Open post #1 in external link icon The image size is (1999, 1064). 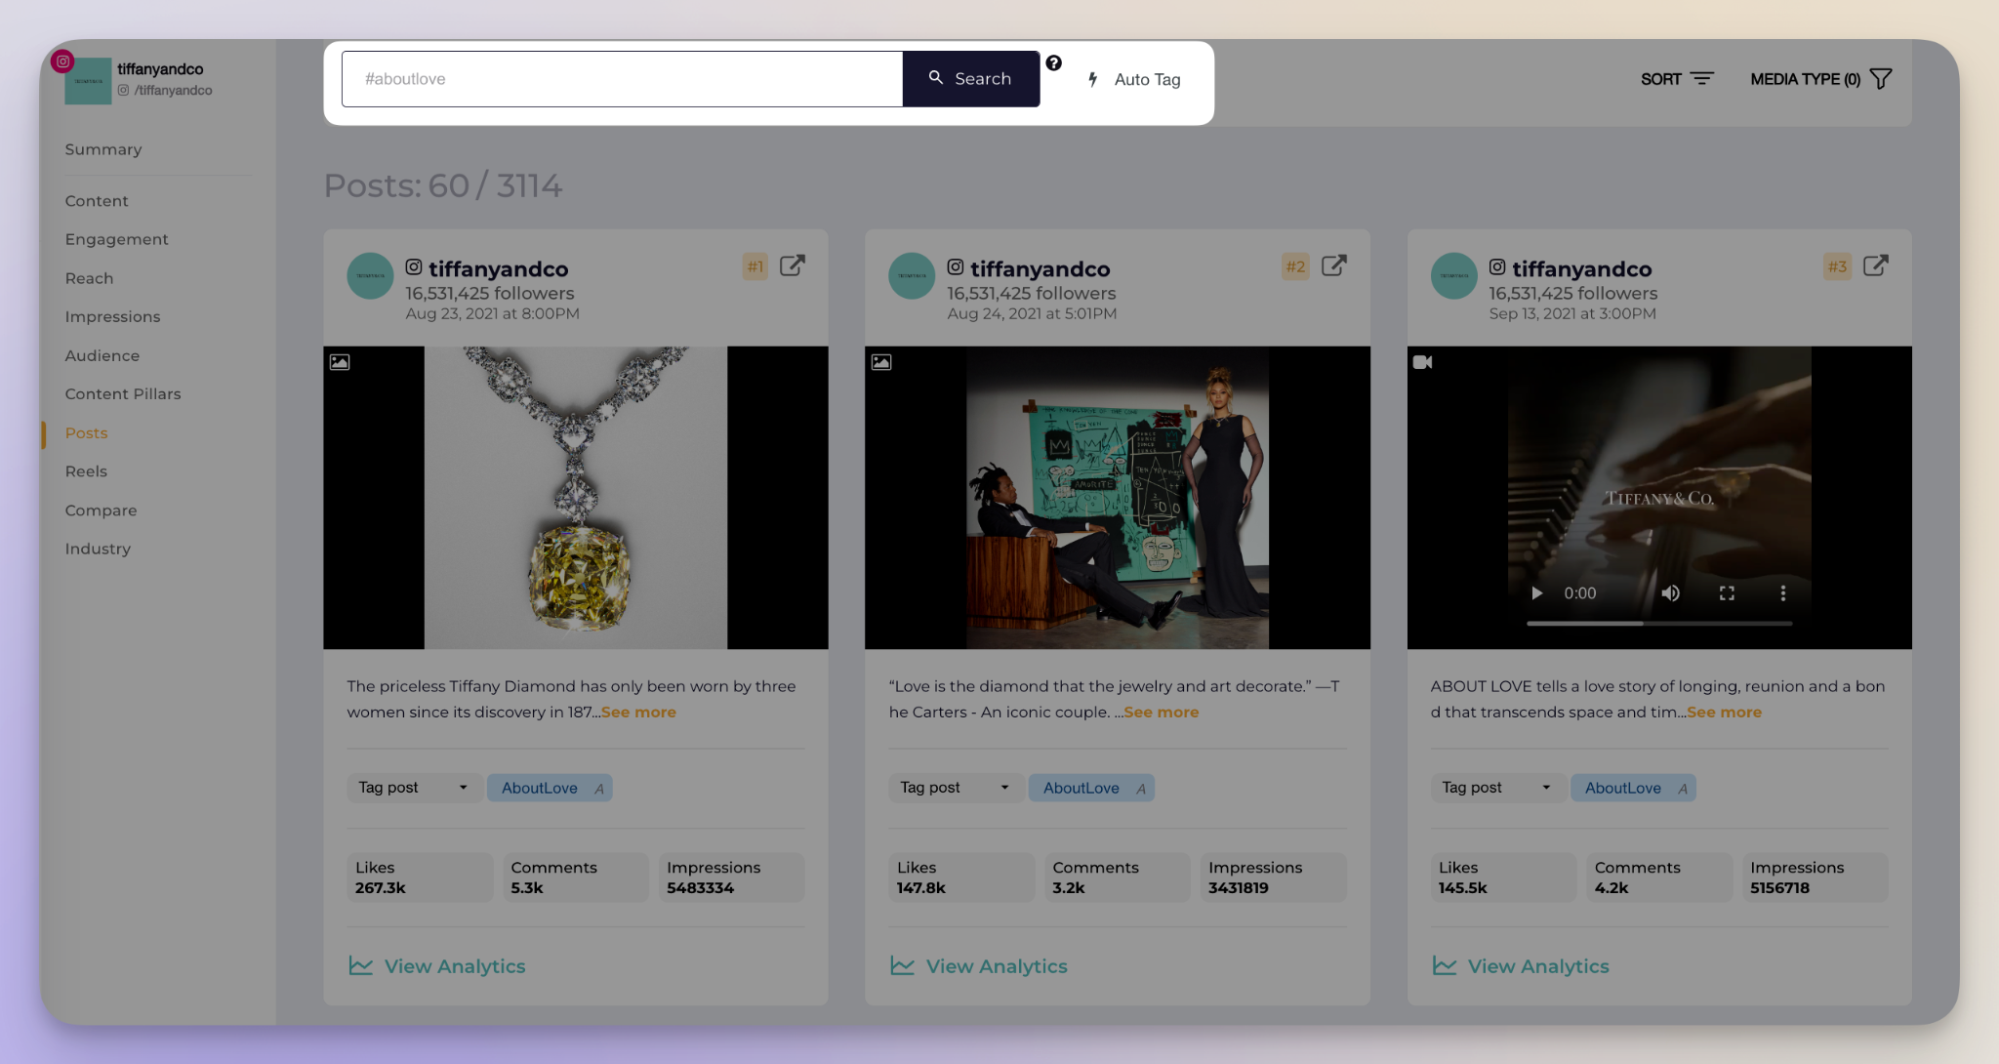792,266
